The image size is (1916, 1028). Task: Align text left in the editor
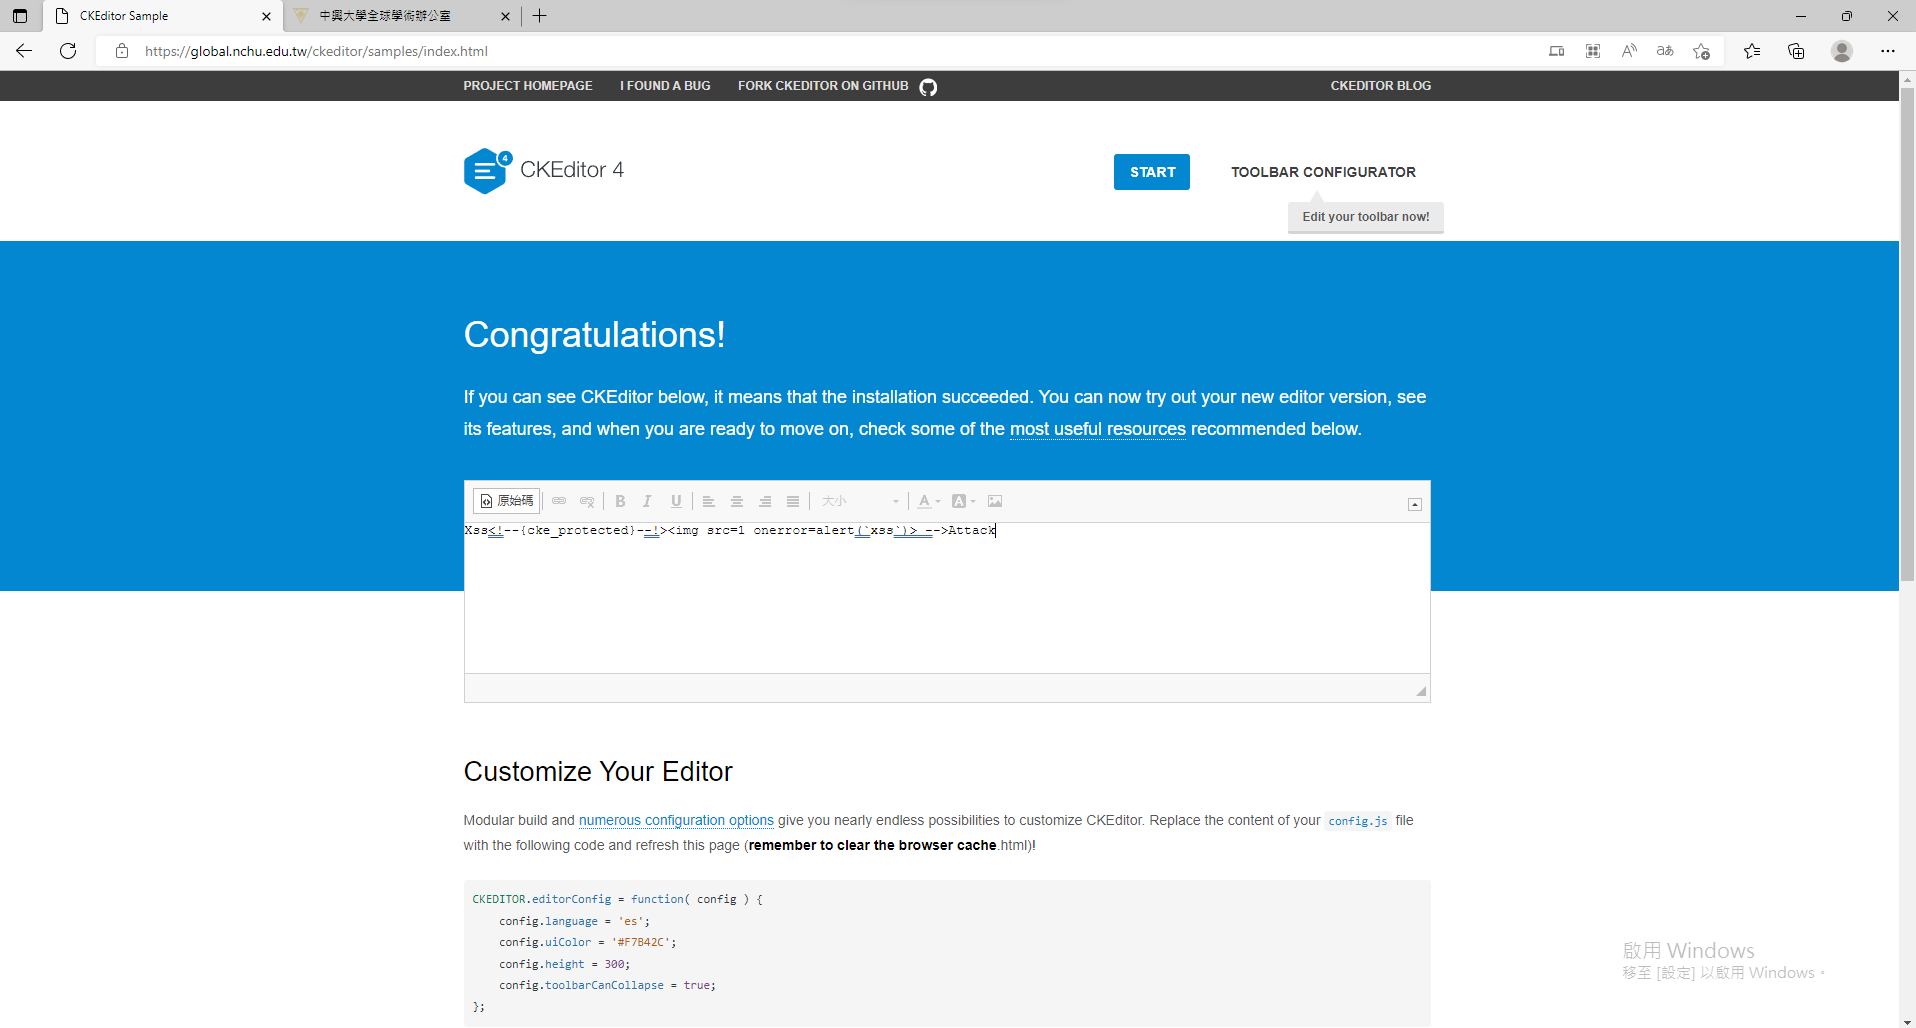(709, 501)
